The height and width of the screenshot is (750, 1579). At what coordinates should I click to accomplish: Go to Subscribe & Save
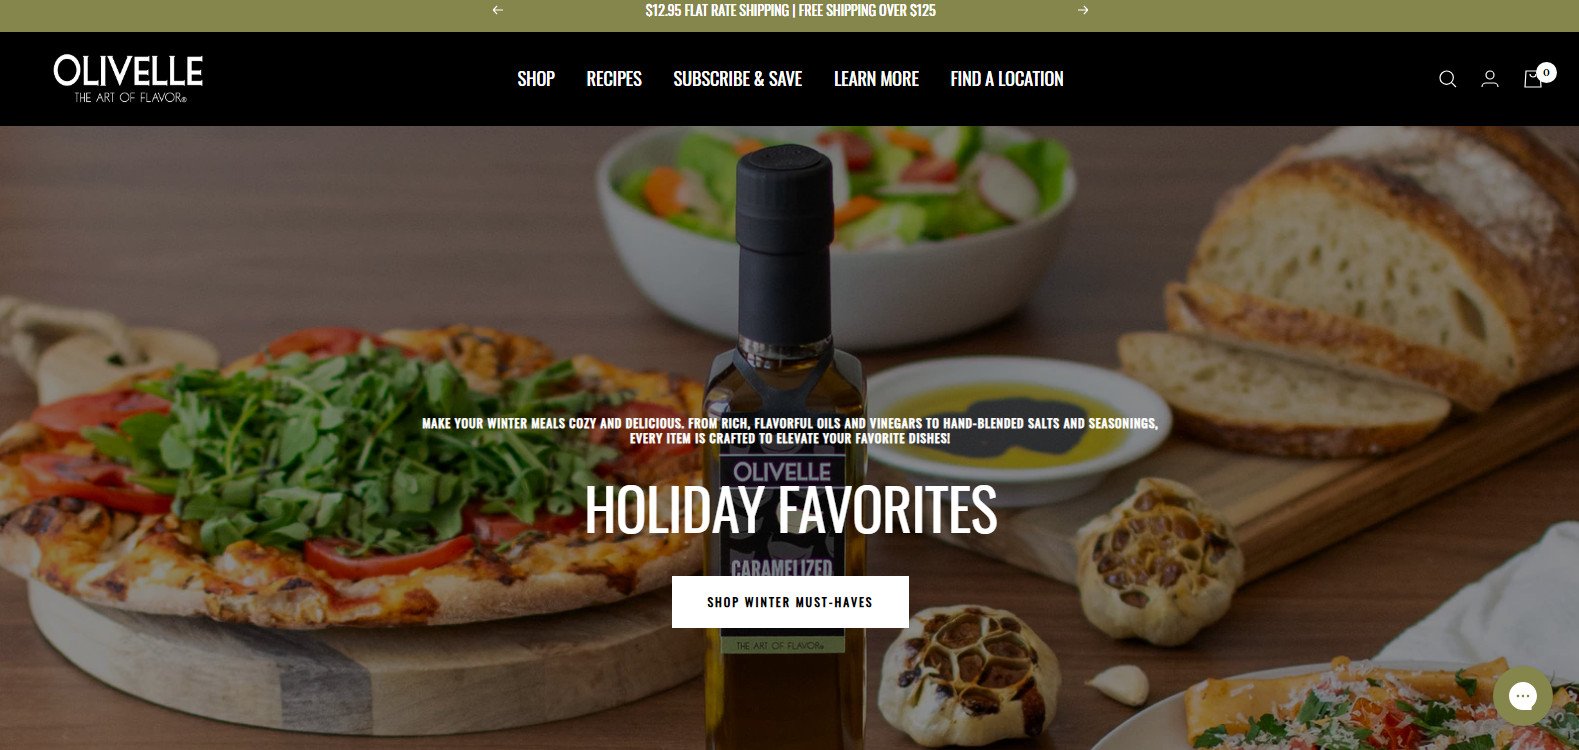click(737, 79)
